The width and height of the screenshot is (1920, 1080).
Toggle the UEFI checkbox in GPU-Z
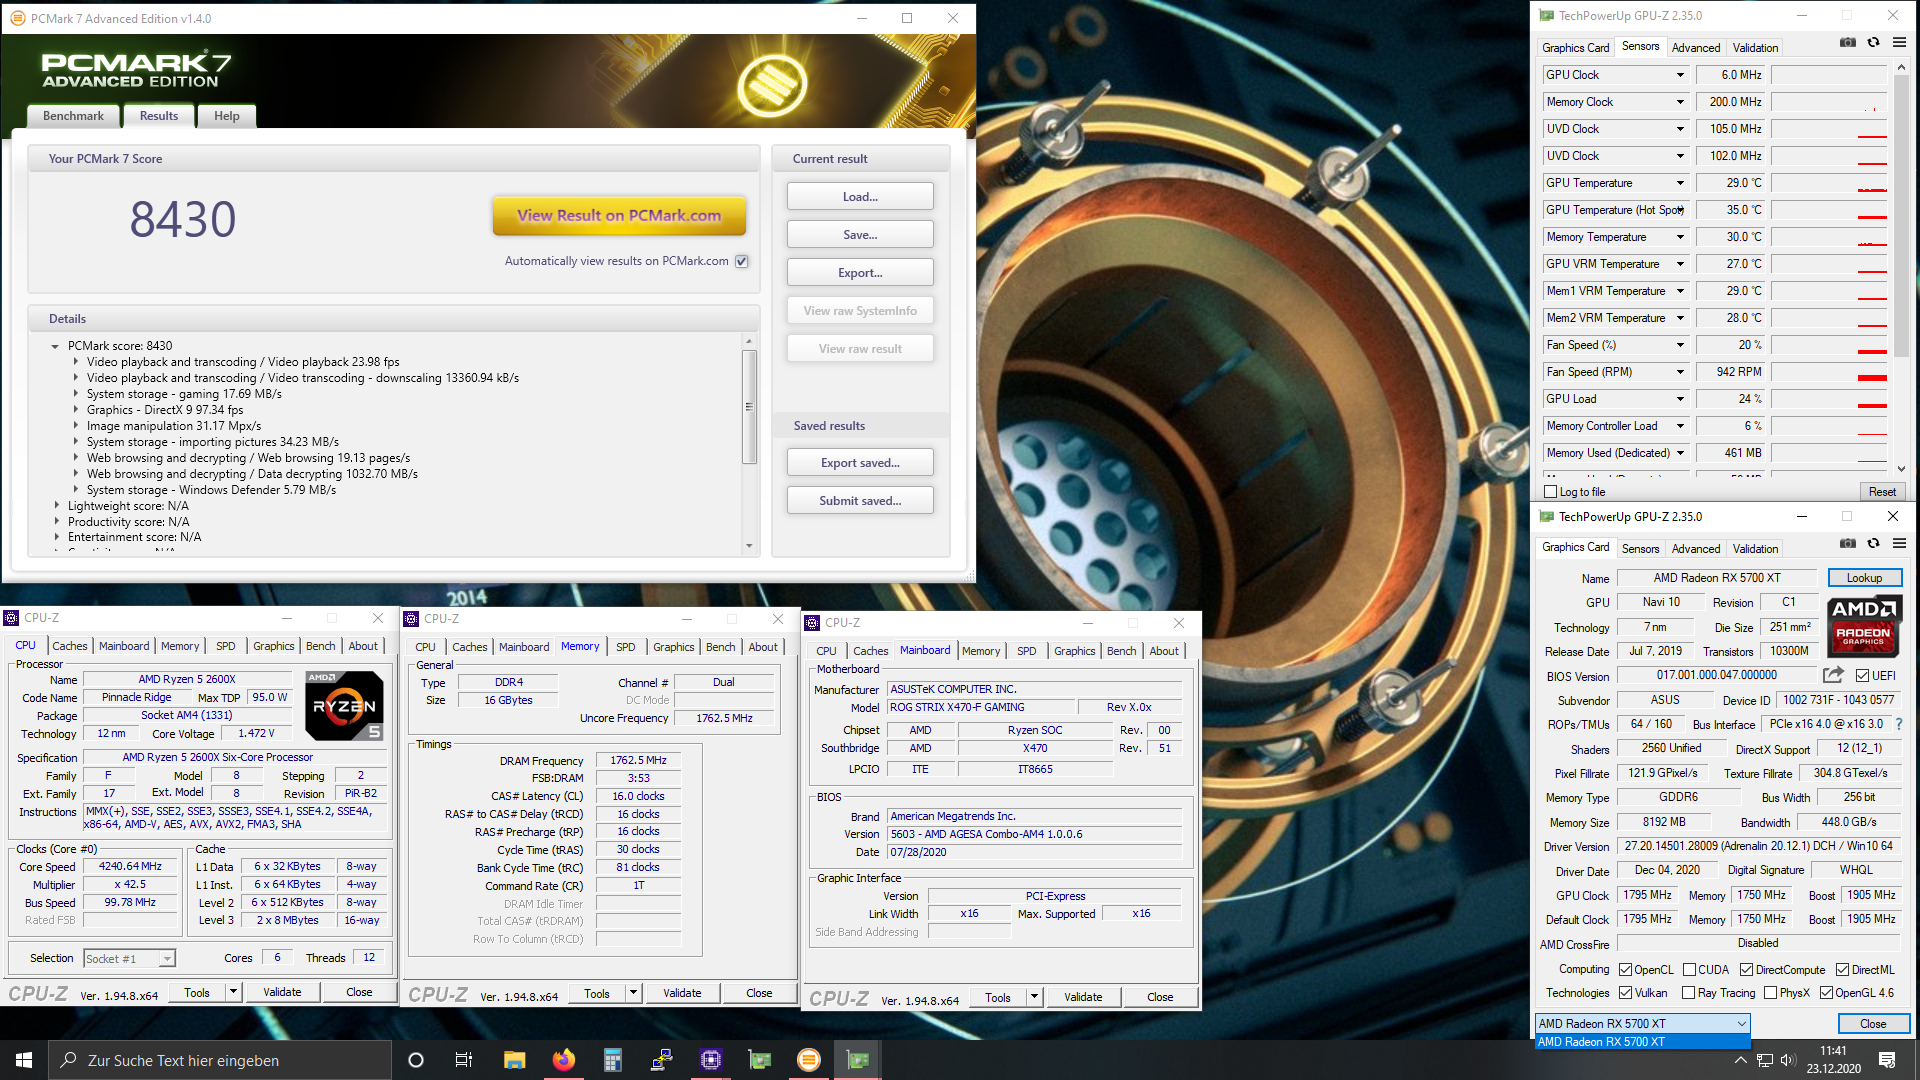tap(1862, 676)
